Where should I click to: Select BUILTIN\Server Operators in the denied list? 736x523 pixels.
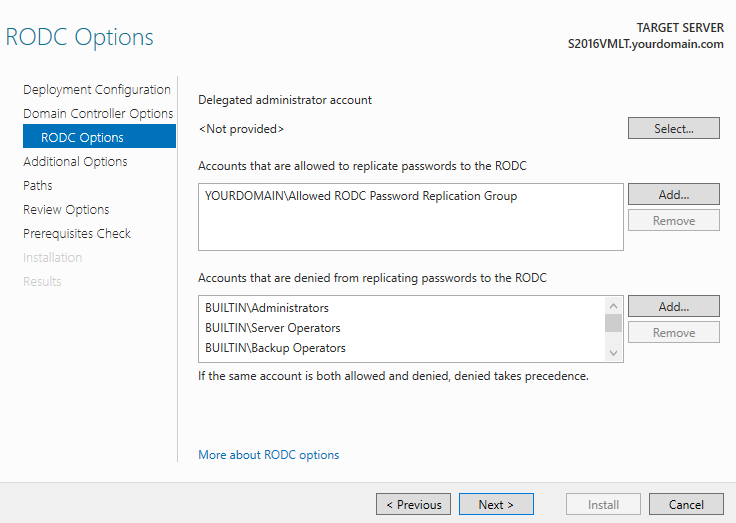point(273,328)
